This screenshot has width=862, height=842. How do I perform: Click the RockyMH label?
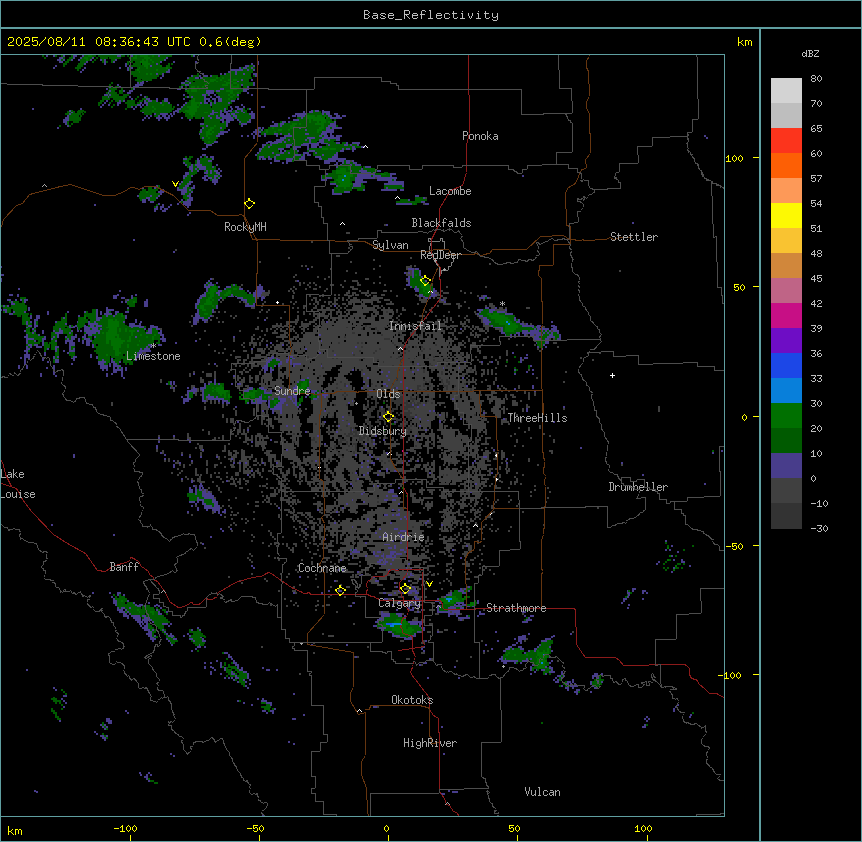tap(245, 227)
